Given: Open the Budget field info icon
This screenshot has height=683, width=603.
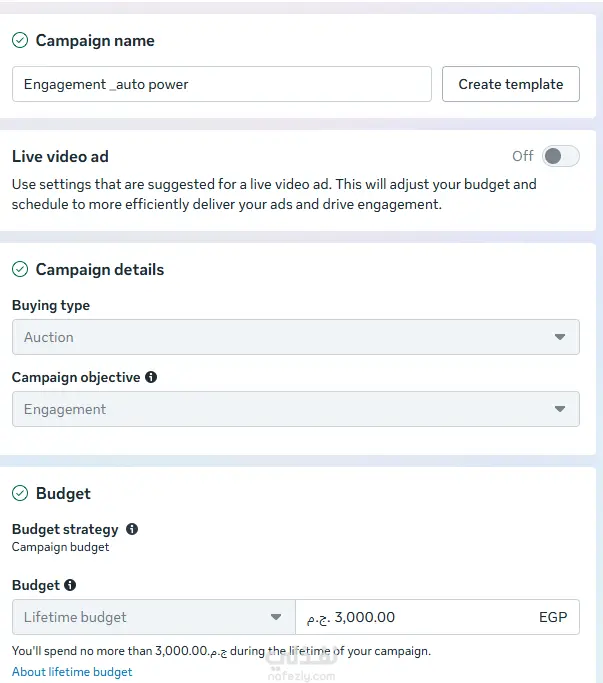Looking at the screenshot, I should (x=70, y=585).
